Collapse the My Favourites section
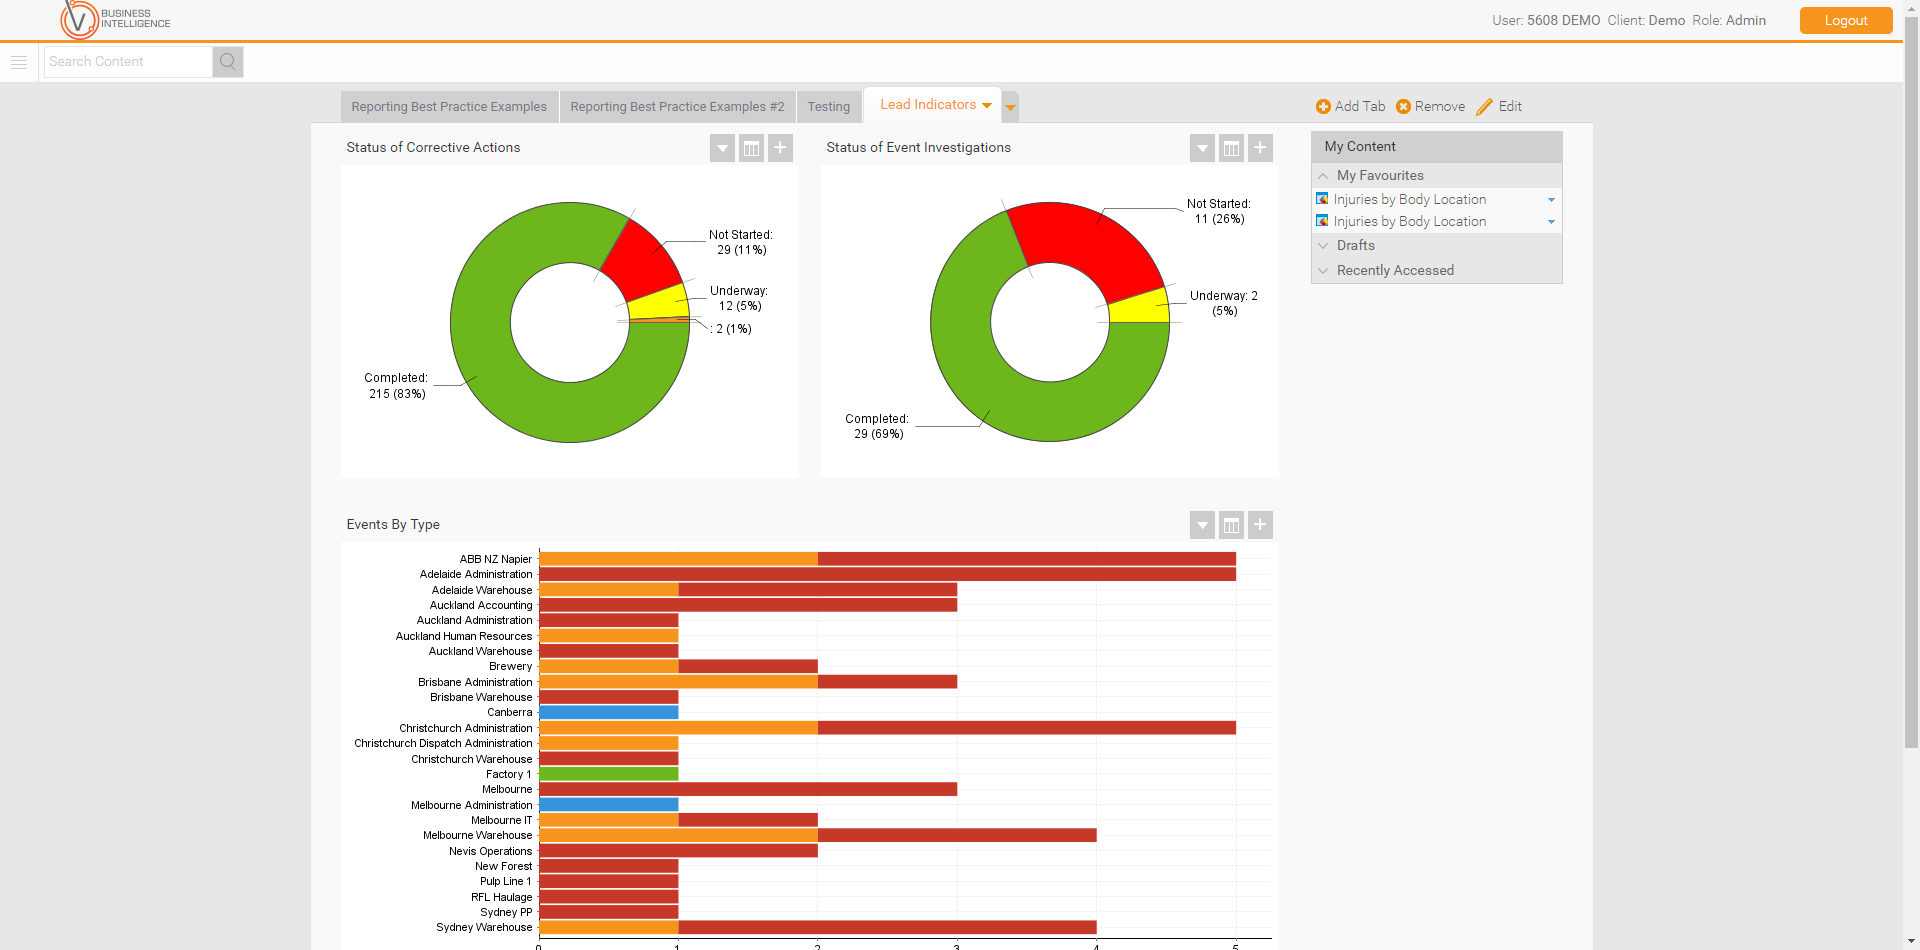 click(1323, 176)
